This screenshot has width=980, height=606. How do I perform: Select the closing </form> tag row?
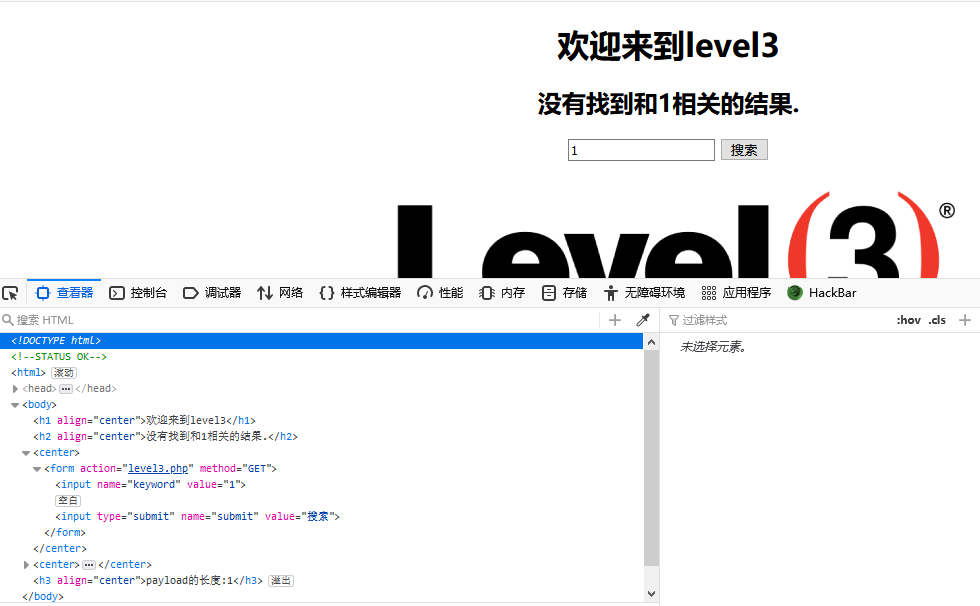click(321, 533)
